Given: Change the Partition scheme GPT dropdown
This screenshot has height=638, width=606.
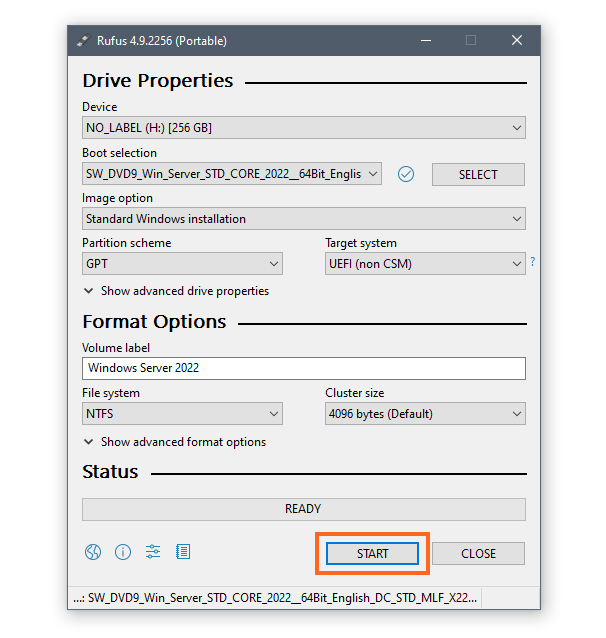Looking at the screenshot, I should point(182,264).
